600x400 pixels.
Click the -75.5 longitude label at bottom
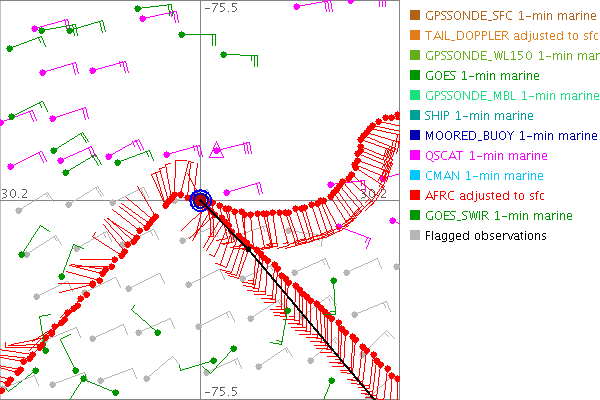(221, 391)
